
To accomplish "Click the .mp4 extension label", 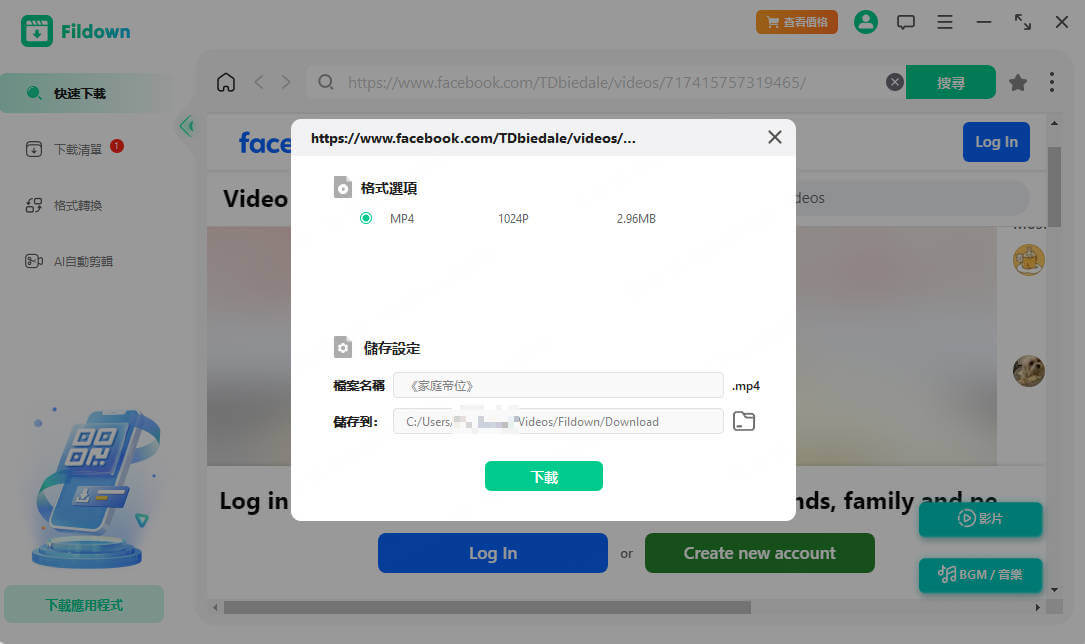I will pyautogui.click(x=746, y=386).
